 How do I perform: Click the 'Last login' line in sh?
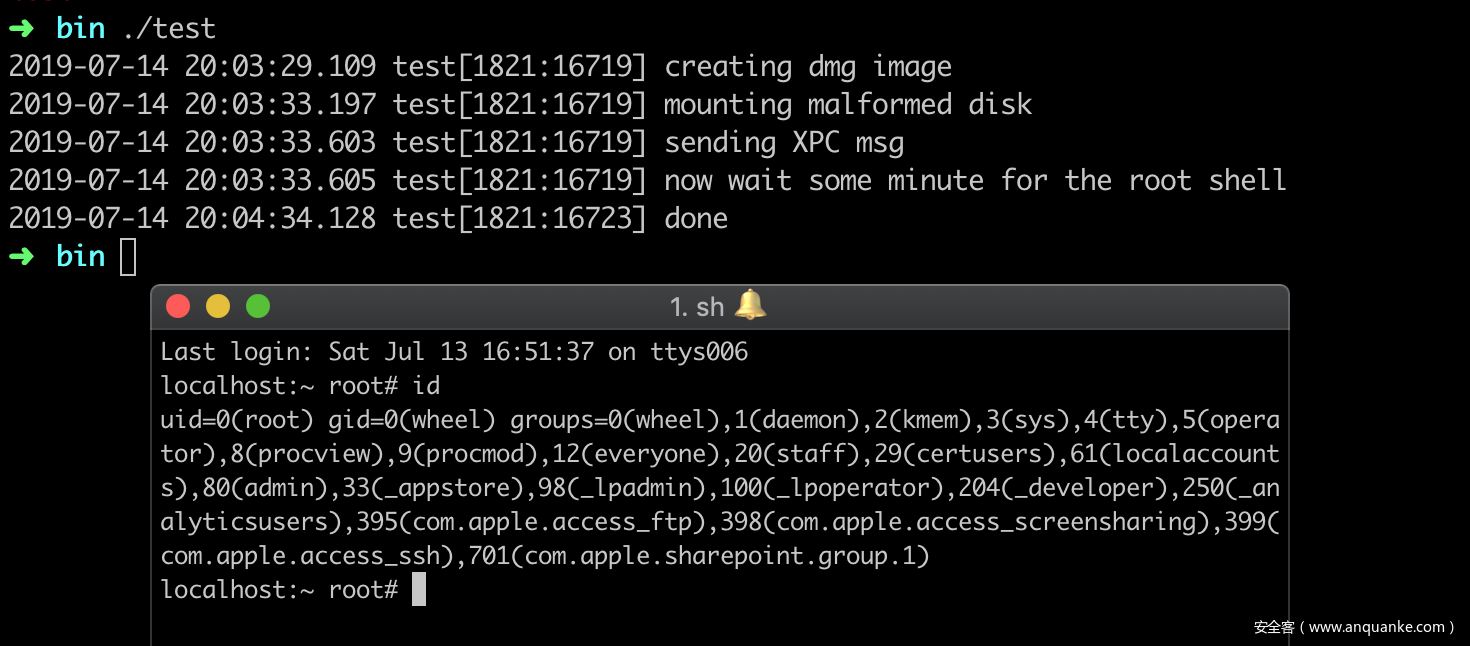click(x=454, y=352)
